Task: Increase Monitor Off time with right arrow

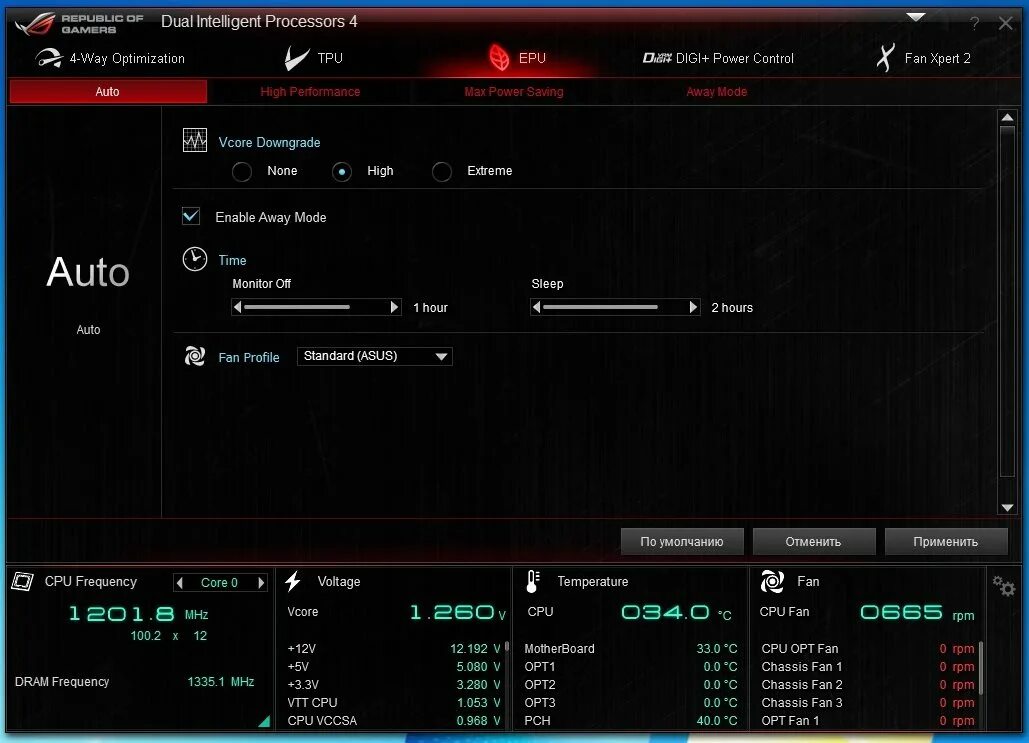Action: [394, 307]
